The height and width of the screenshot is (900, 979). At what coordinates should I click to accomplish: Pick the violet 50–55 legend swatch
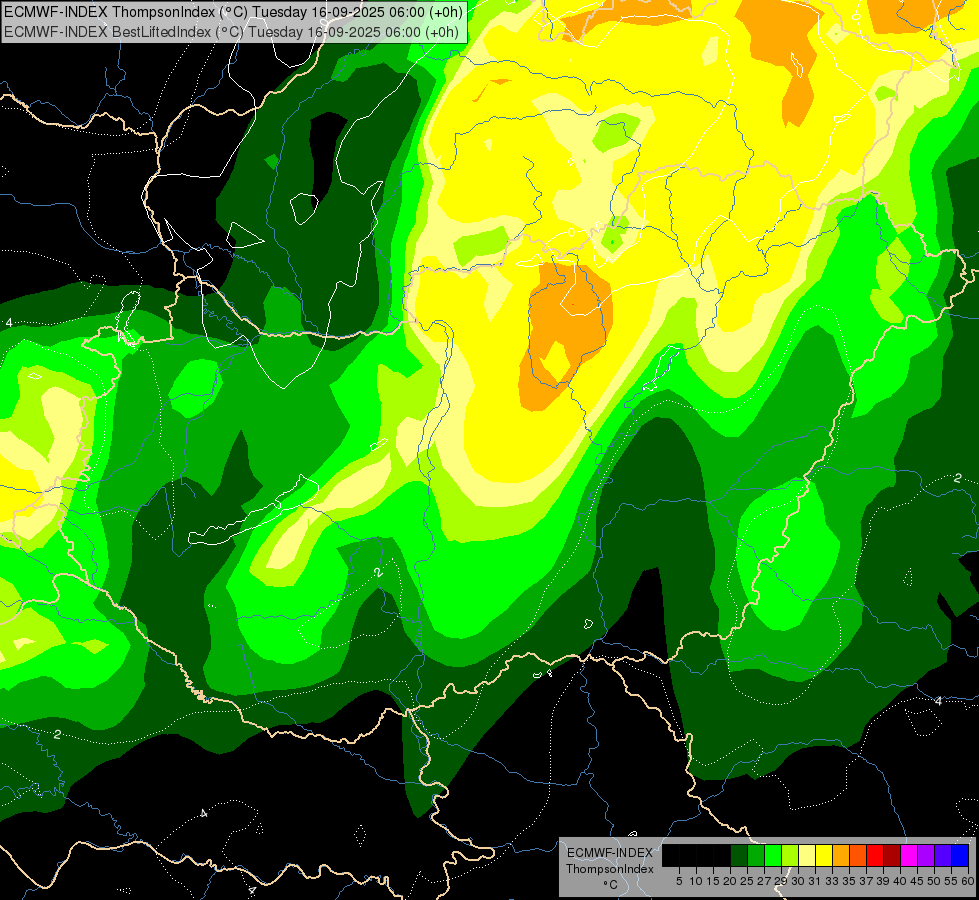click(943, 855)
